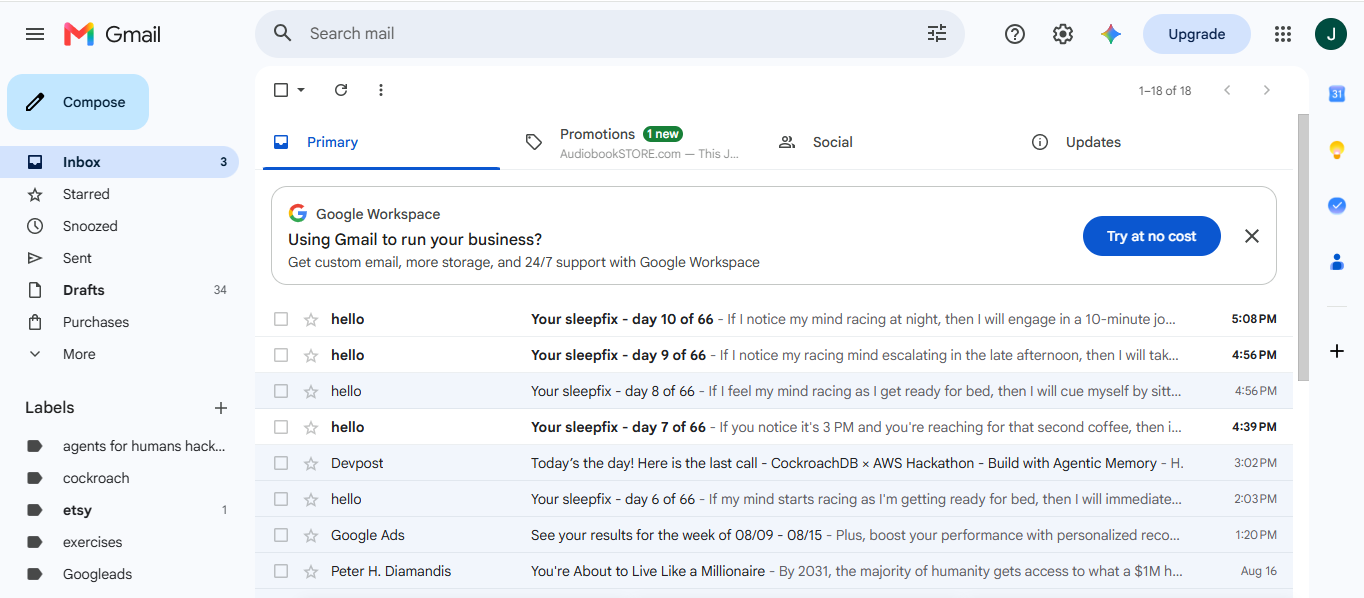Open email You're About to Live Like a Millionaire
The width and height of the screenshot is (1364, 598).
click(x=774, y=571)
